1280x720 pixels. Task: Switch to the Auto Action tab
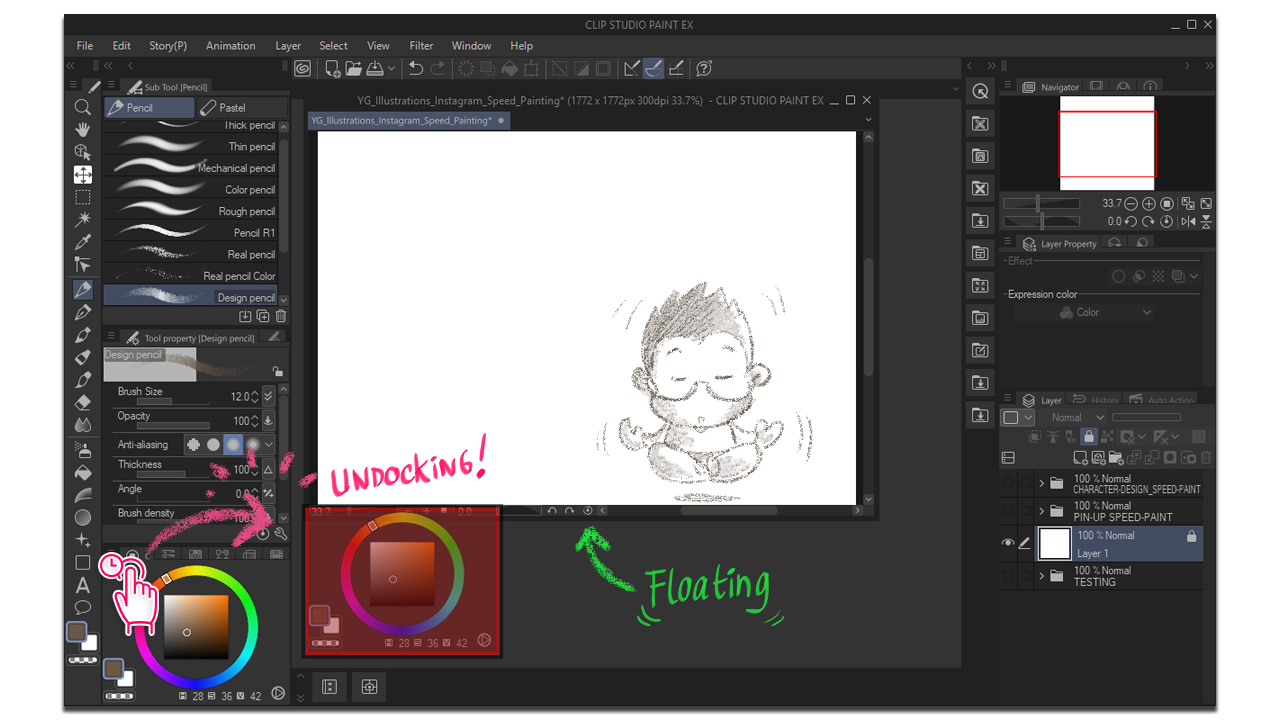click(1161, 400)
